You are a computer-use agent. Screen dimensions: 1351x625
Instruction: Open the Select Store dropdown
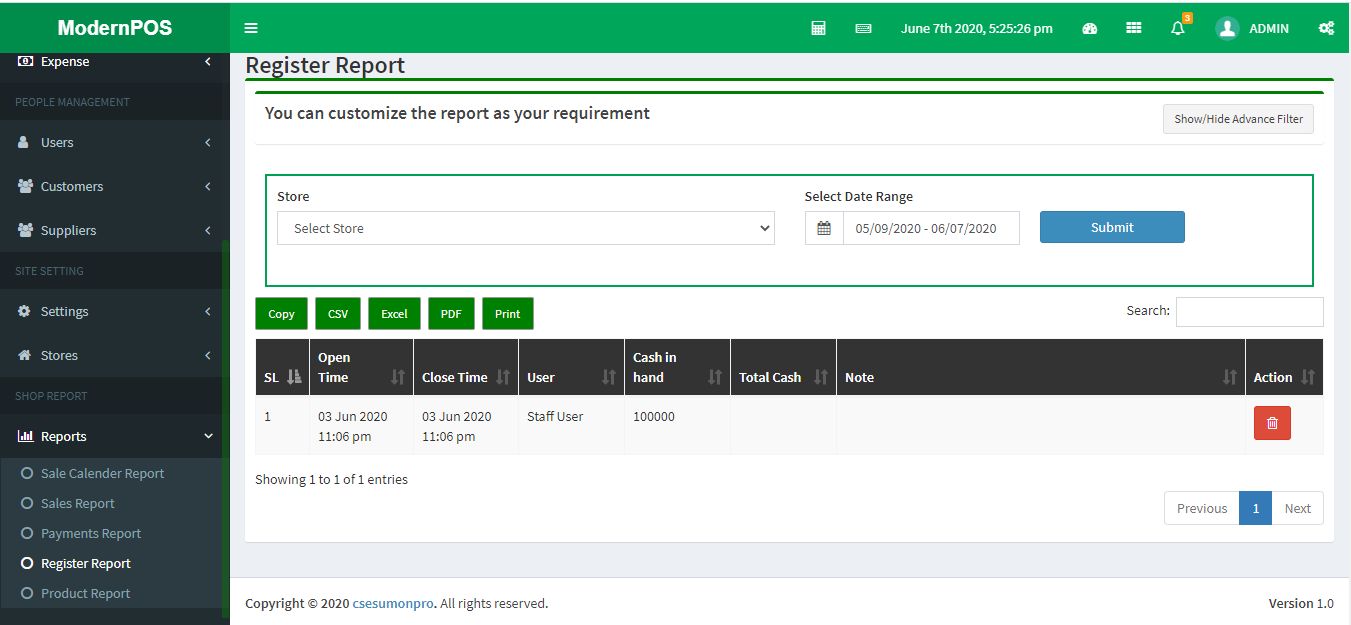coord(525,228)
